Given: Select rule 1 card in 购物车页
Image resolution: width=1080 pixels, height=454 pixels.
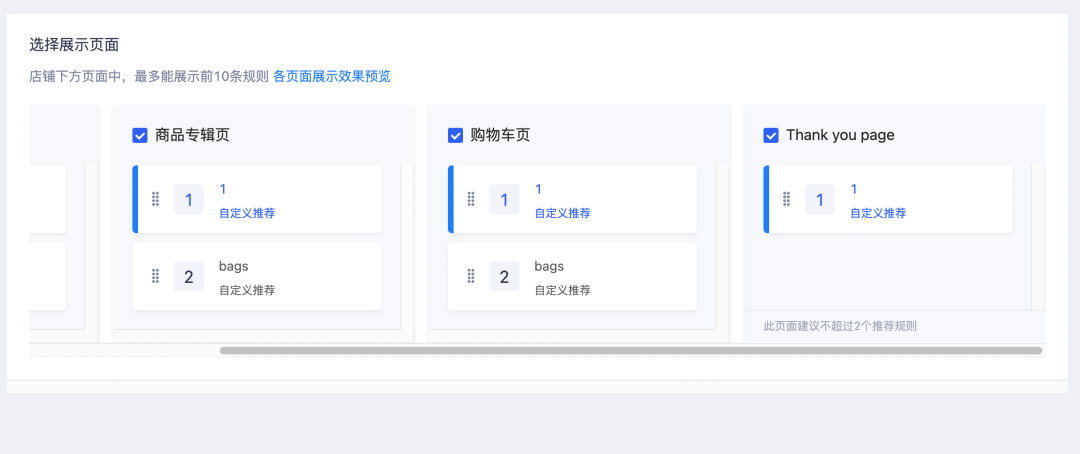Looking at the screenshot, I should coord(572,199).
